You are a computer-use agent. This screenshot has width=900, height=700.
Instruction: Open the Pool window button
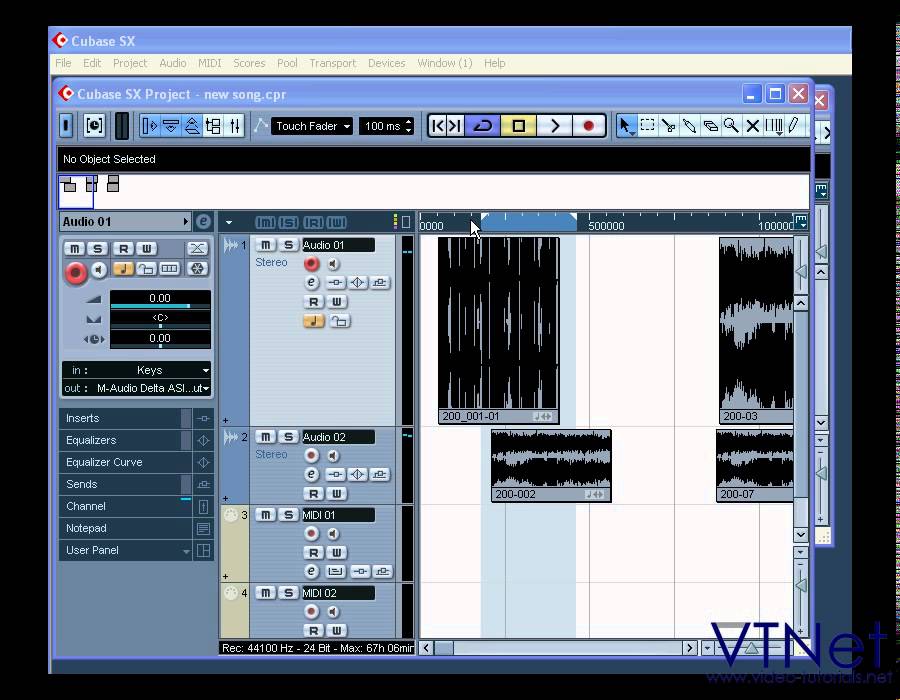tap(213, 126)
